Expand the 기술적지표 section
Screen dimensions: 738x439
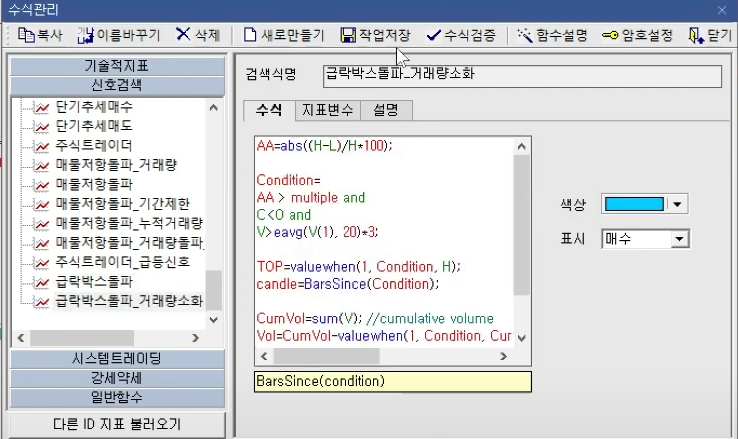coord(117,66)
